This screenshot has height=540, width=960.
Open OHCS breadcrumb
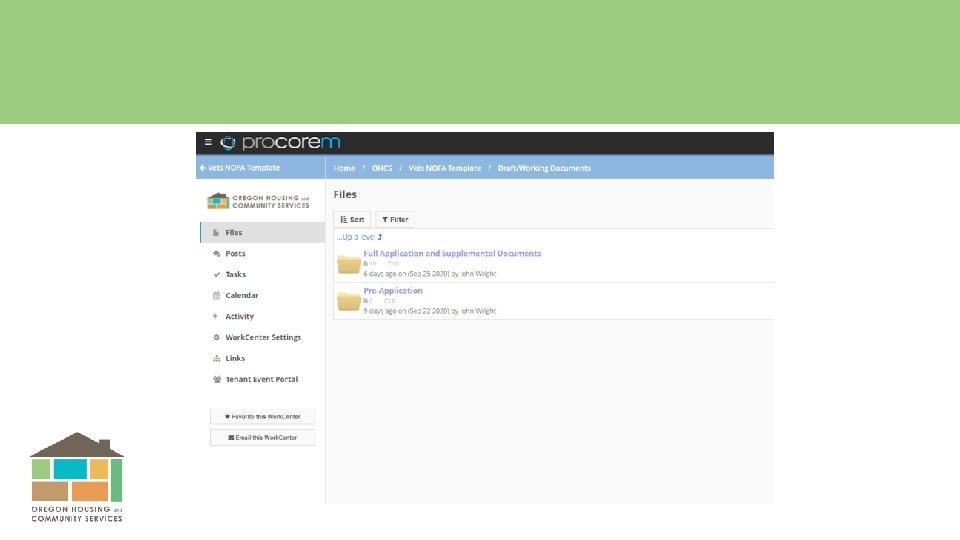(382, 168)
